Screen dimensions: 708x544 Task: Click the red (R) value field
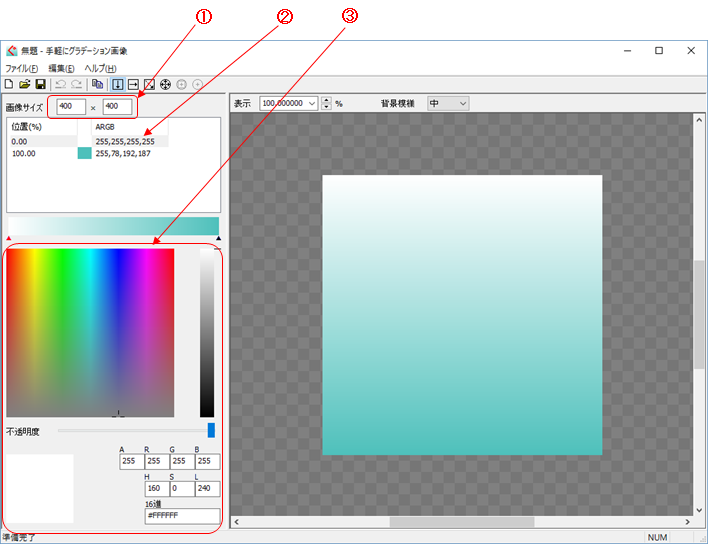pyautogui.click(x=157, y=461)
